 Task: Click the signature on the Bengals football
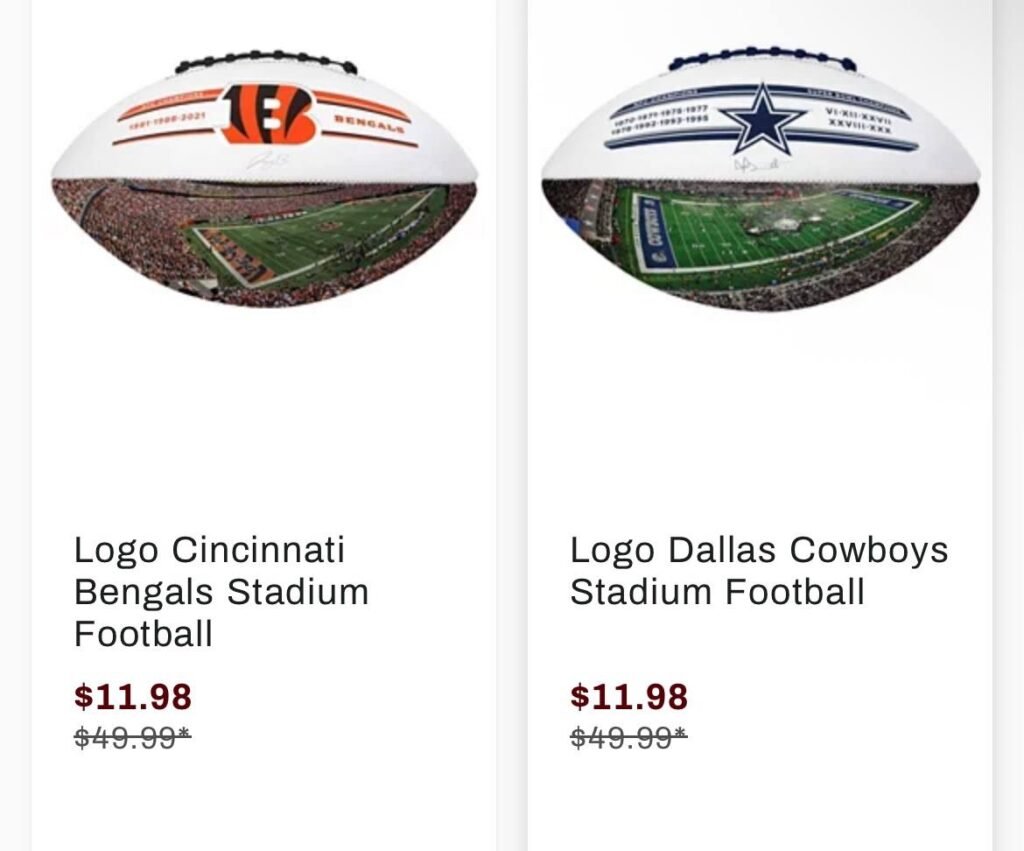(x=266, y=160)
